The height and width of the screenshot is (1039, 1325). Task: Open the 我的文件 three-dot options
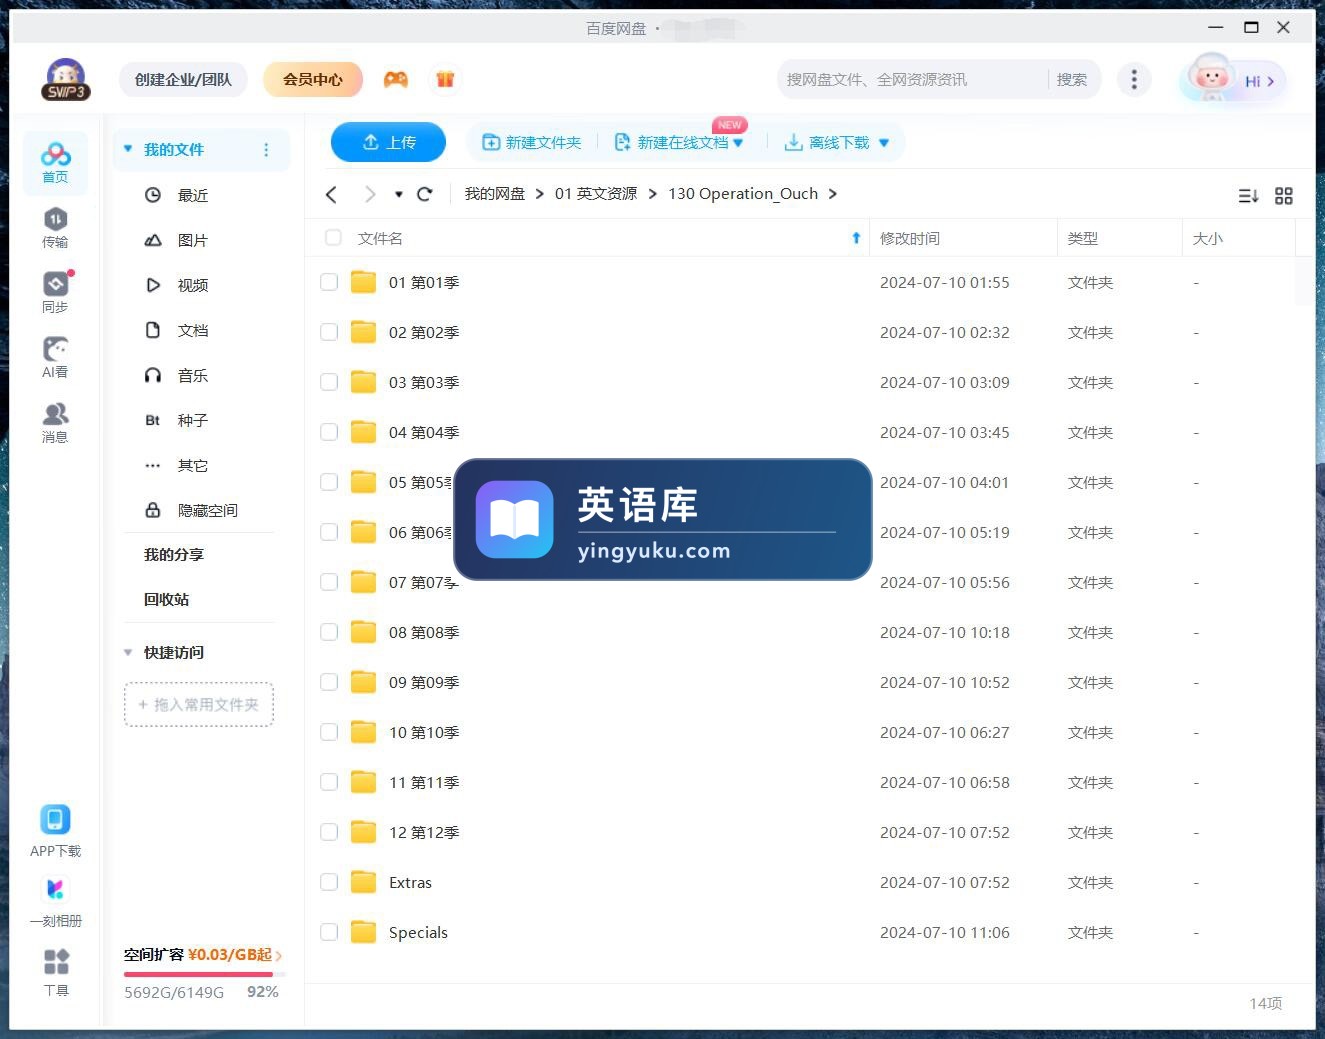266,150
